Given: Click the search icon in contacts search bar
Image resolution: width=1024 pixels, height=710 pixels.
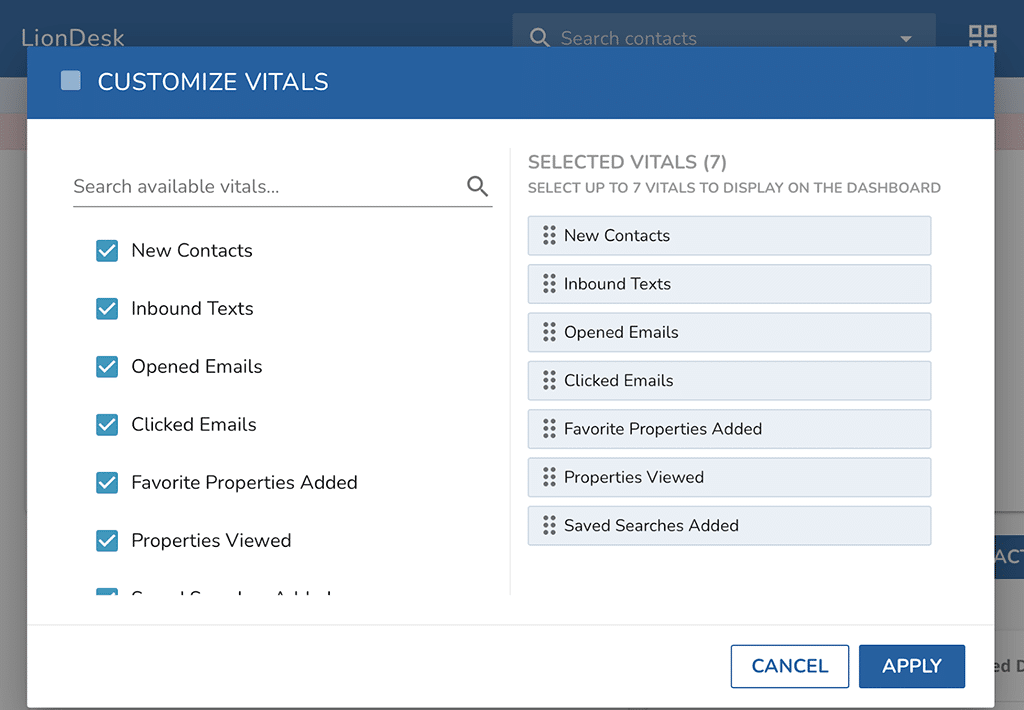Looking at the screenshot, I should click(539, 38).
